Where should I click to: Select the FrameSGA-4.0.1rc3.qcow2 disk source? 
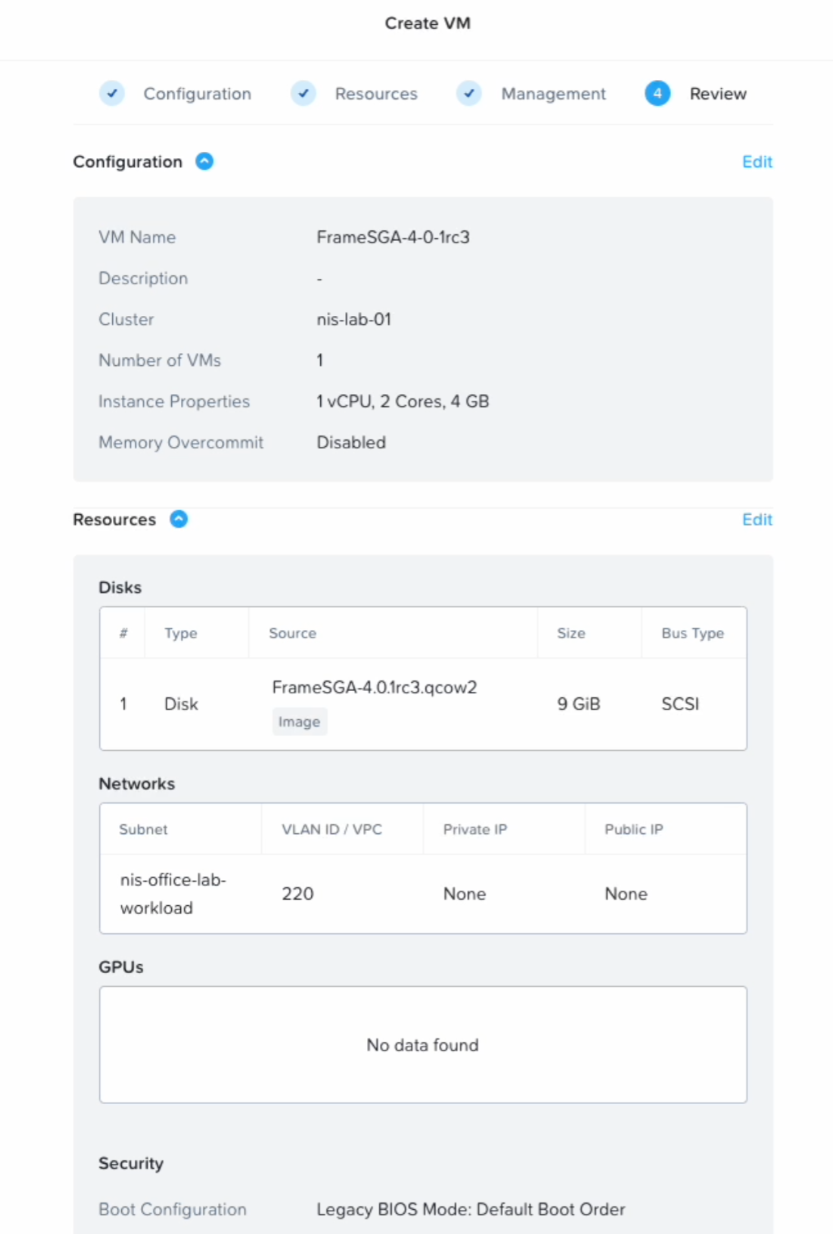(x=374, y=688)
